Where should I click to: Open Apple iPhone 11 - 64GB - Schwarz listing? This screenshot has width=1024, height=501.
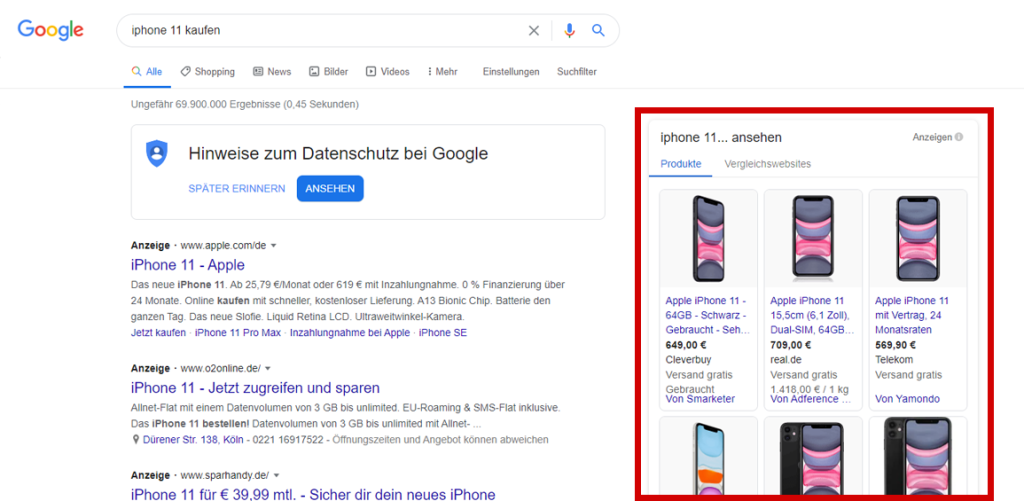tap(707, 315)
